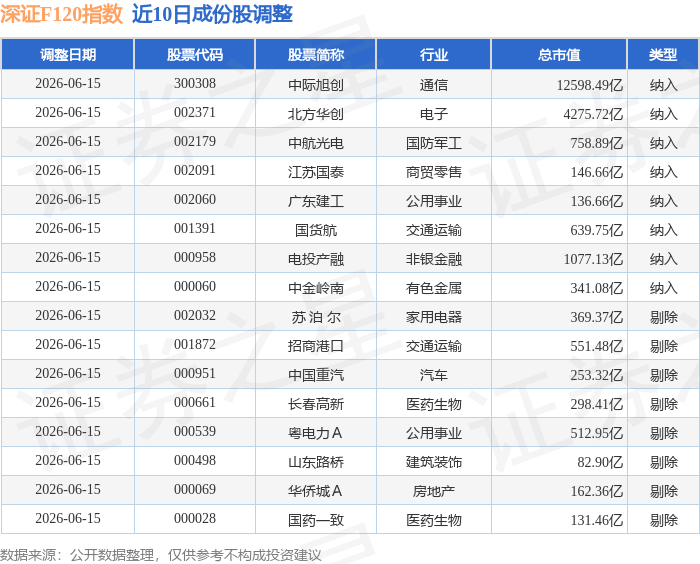Click the 类型 column header
This screenshot has height=564, width=700.
(663, 55)
